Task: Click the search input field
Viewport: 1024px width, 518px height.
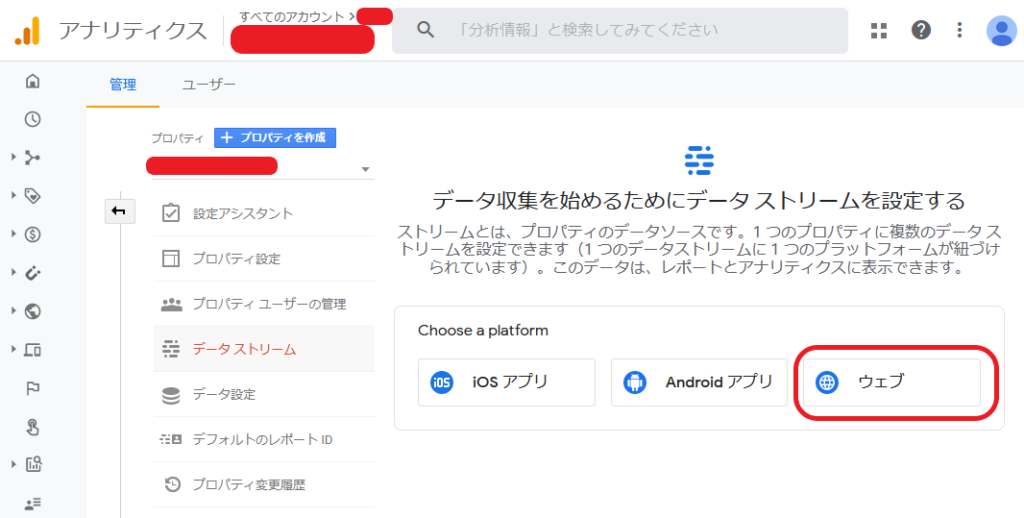Action: click(x=620, y=30)
